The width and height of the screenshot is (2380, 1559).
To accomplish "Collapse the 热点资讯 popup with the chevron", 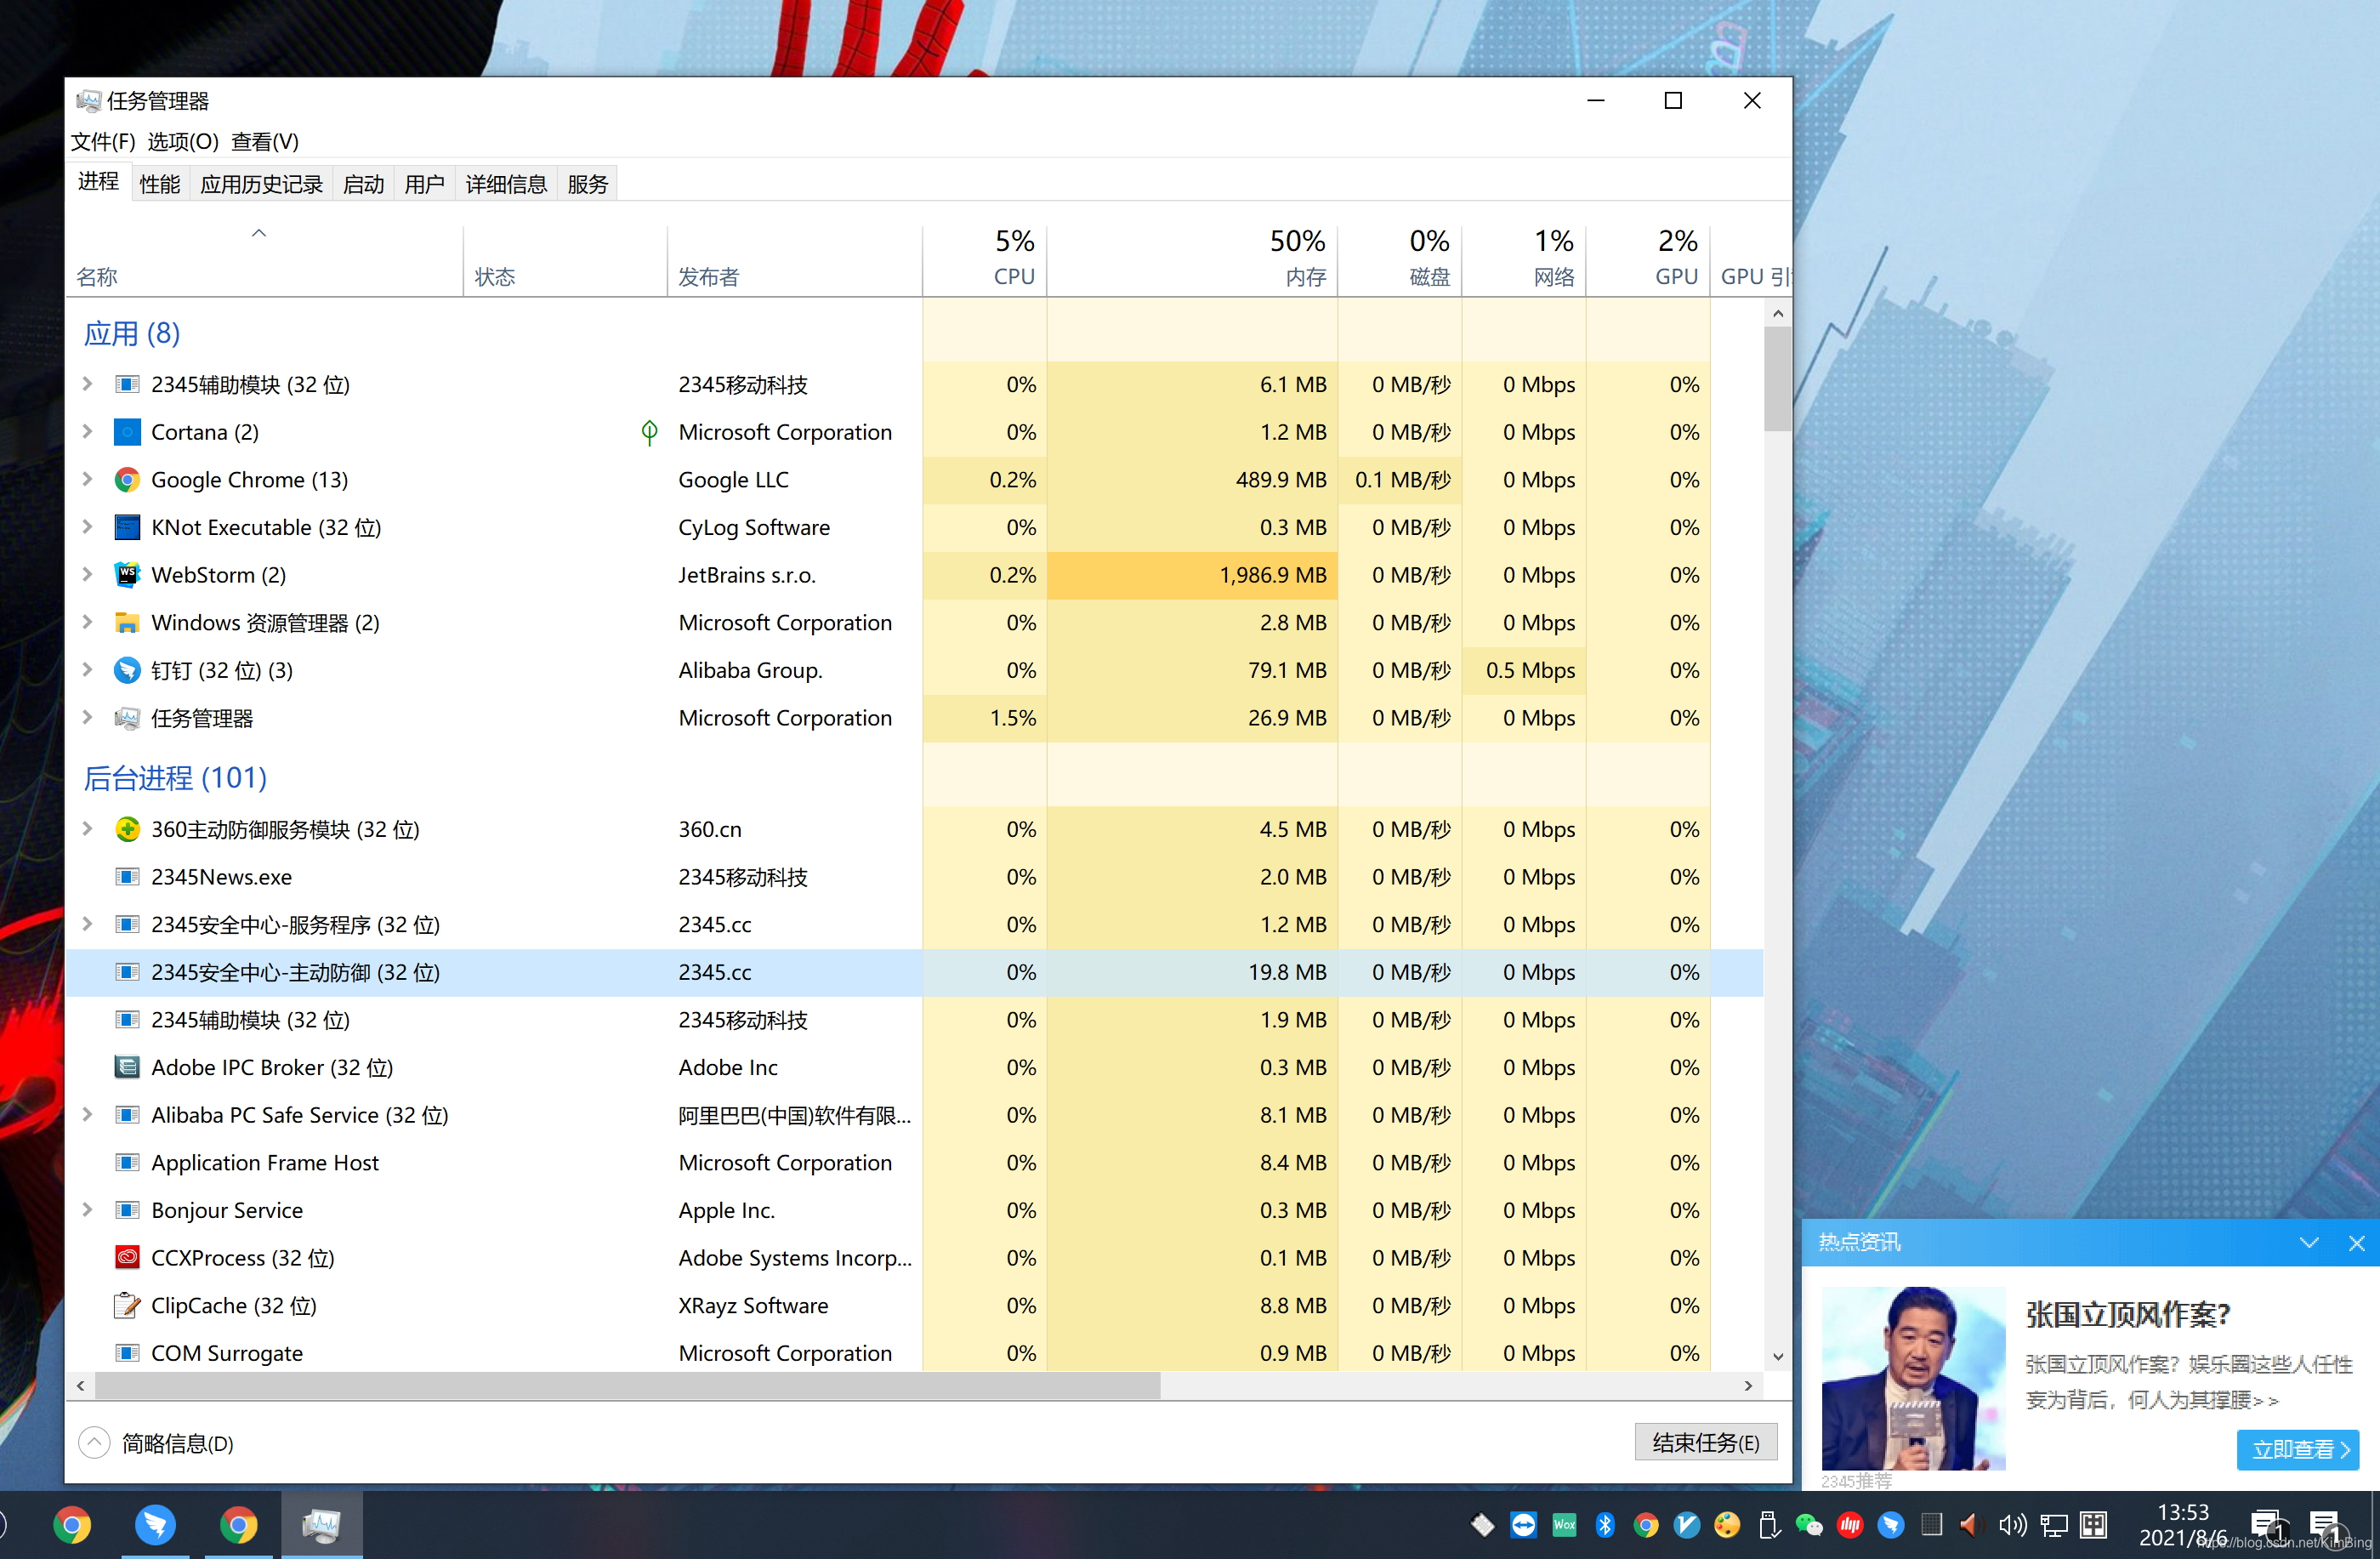I will (2308, 1243).
